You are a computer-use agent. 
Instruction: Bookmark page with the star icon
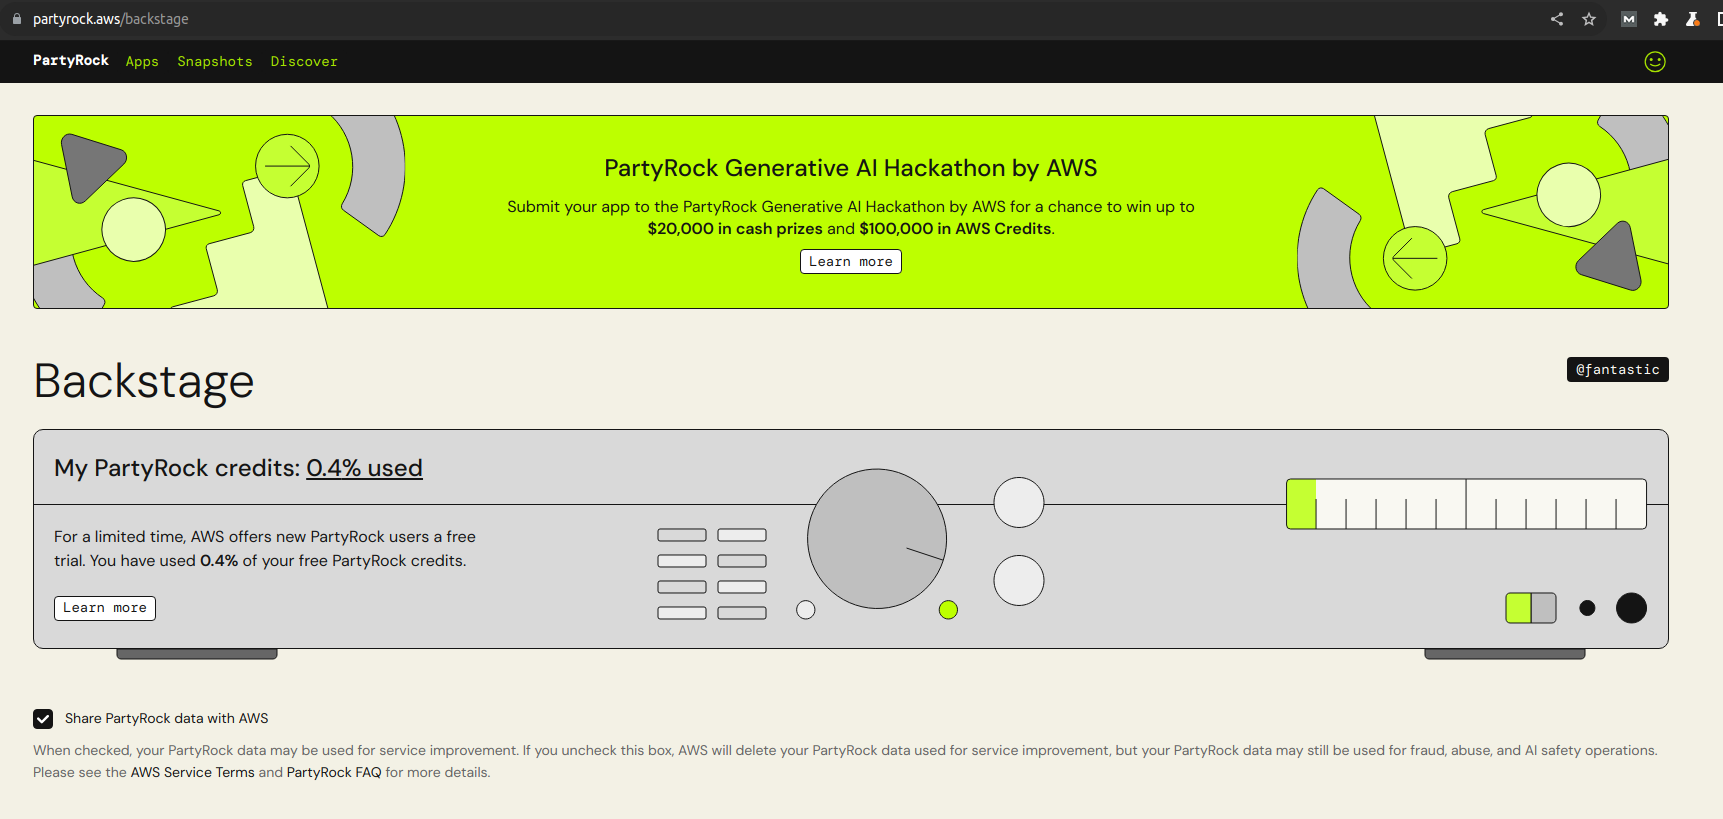(x=1589, y=19)
